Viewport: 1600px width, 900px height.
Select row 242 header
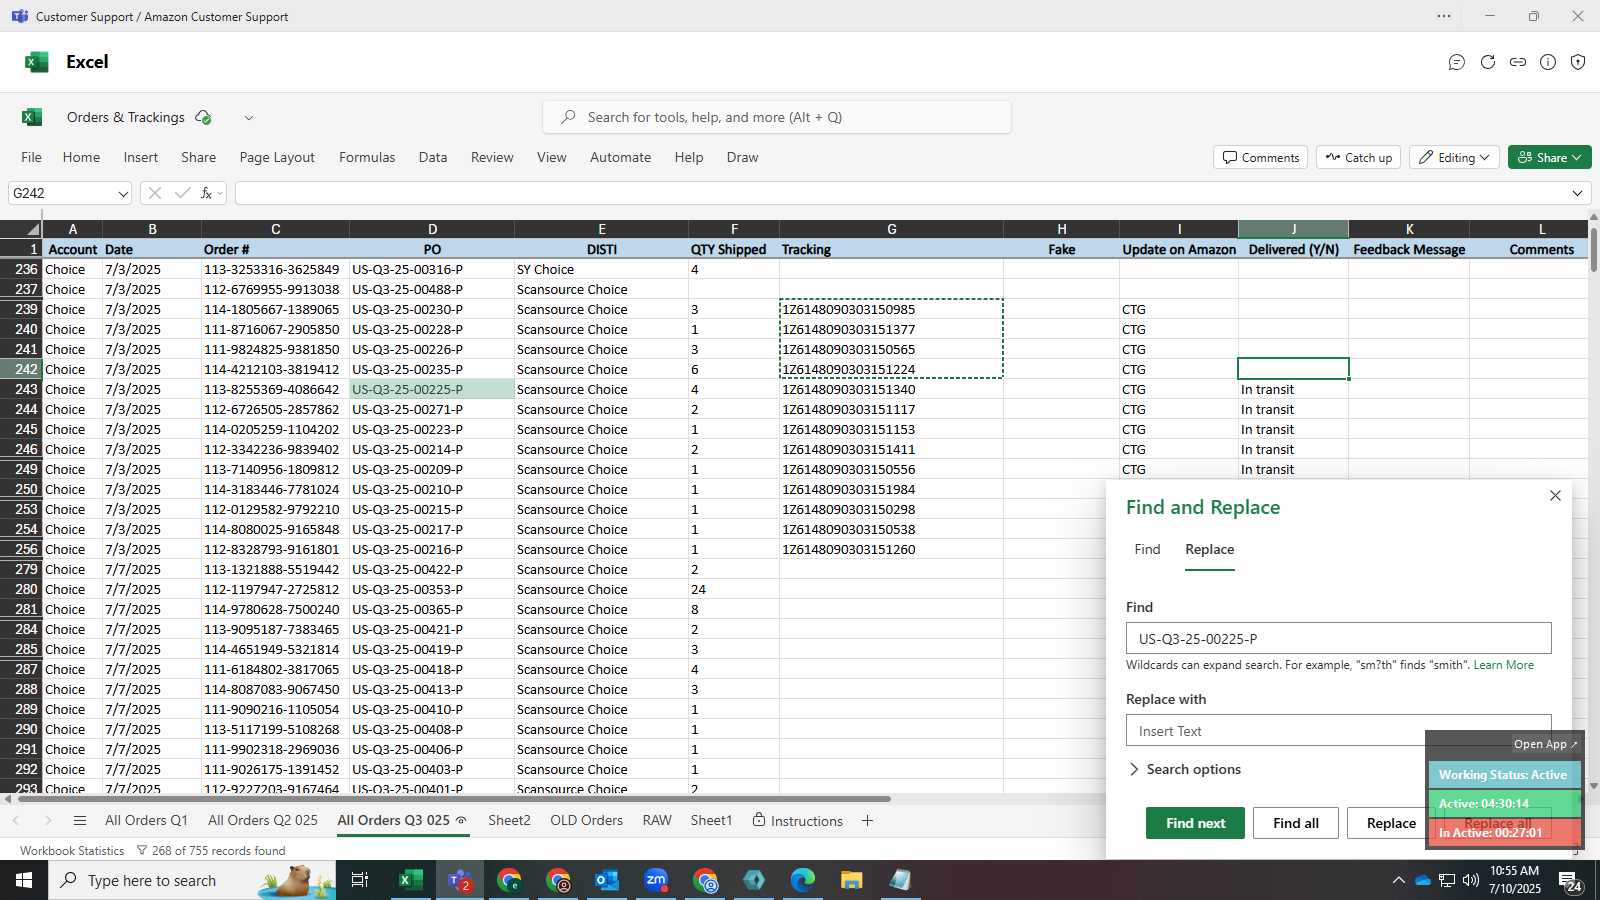click(x=21, y=369)
